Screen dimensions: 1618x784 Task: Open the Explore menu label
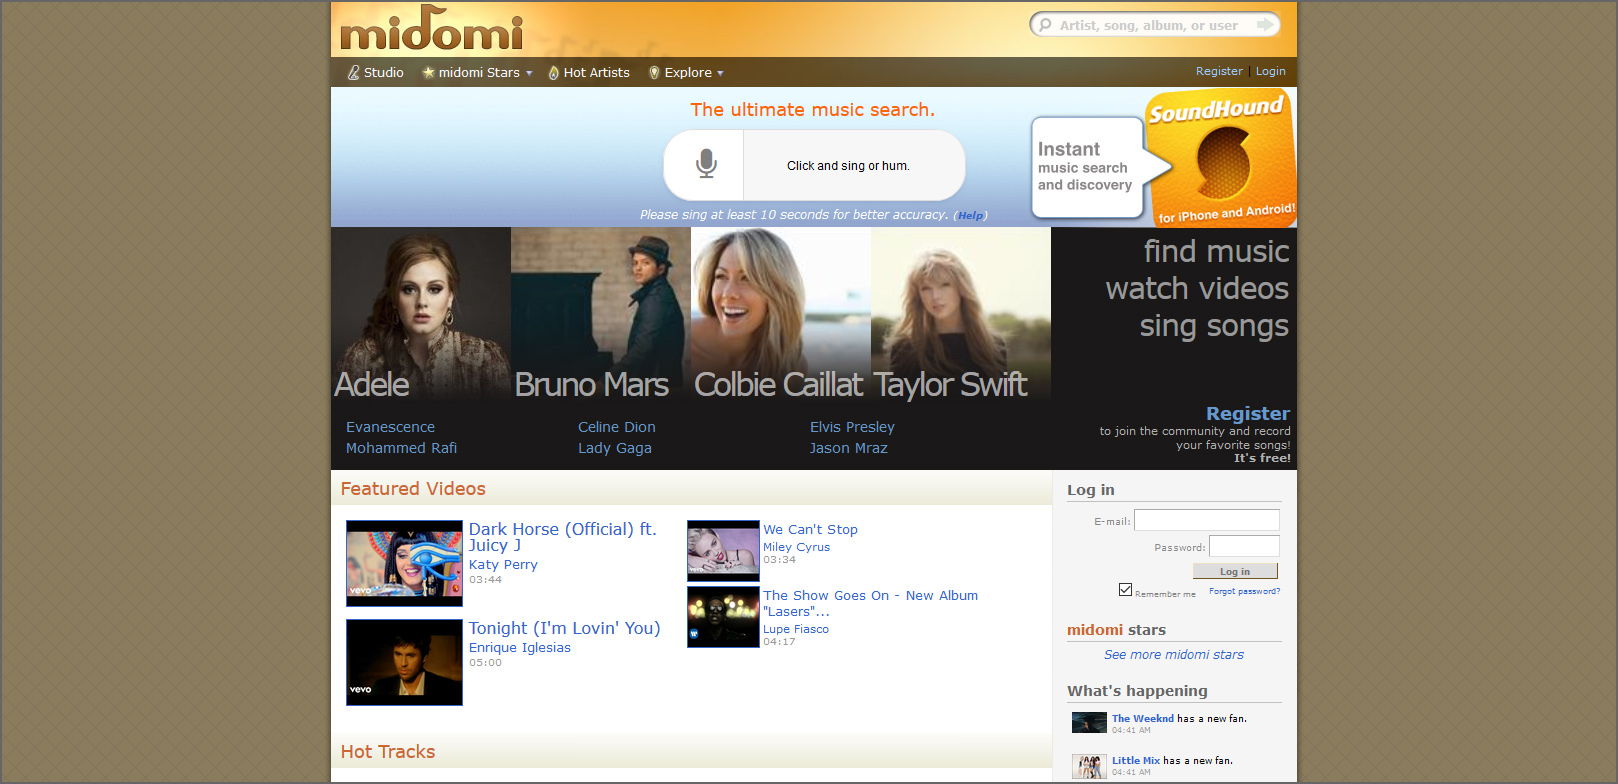(x=688, y=72)
